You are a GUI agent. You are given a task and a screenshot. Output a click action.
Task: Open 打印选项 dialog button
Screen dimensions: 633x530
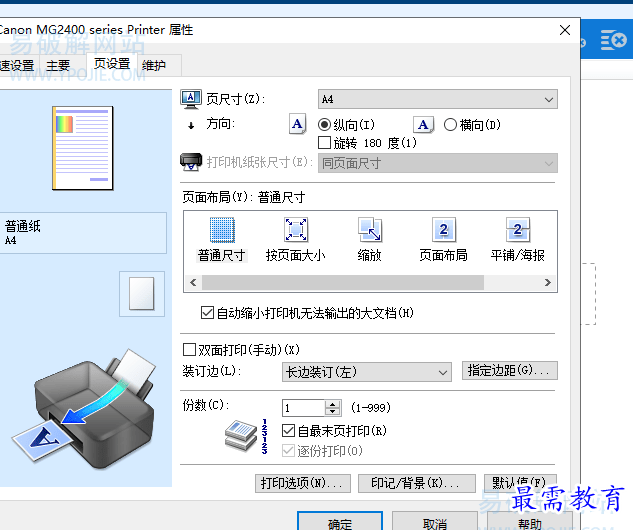click(303, 483)
